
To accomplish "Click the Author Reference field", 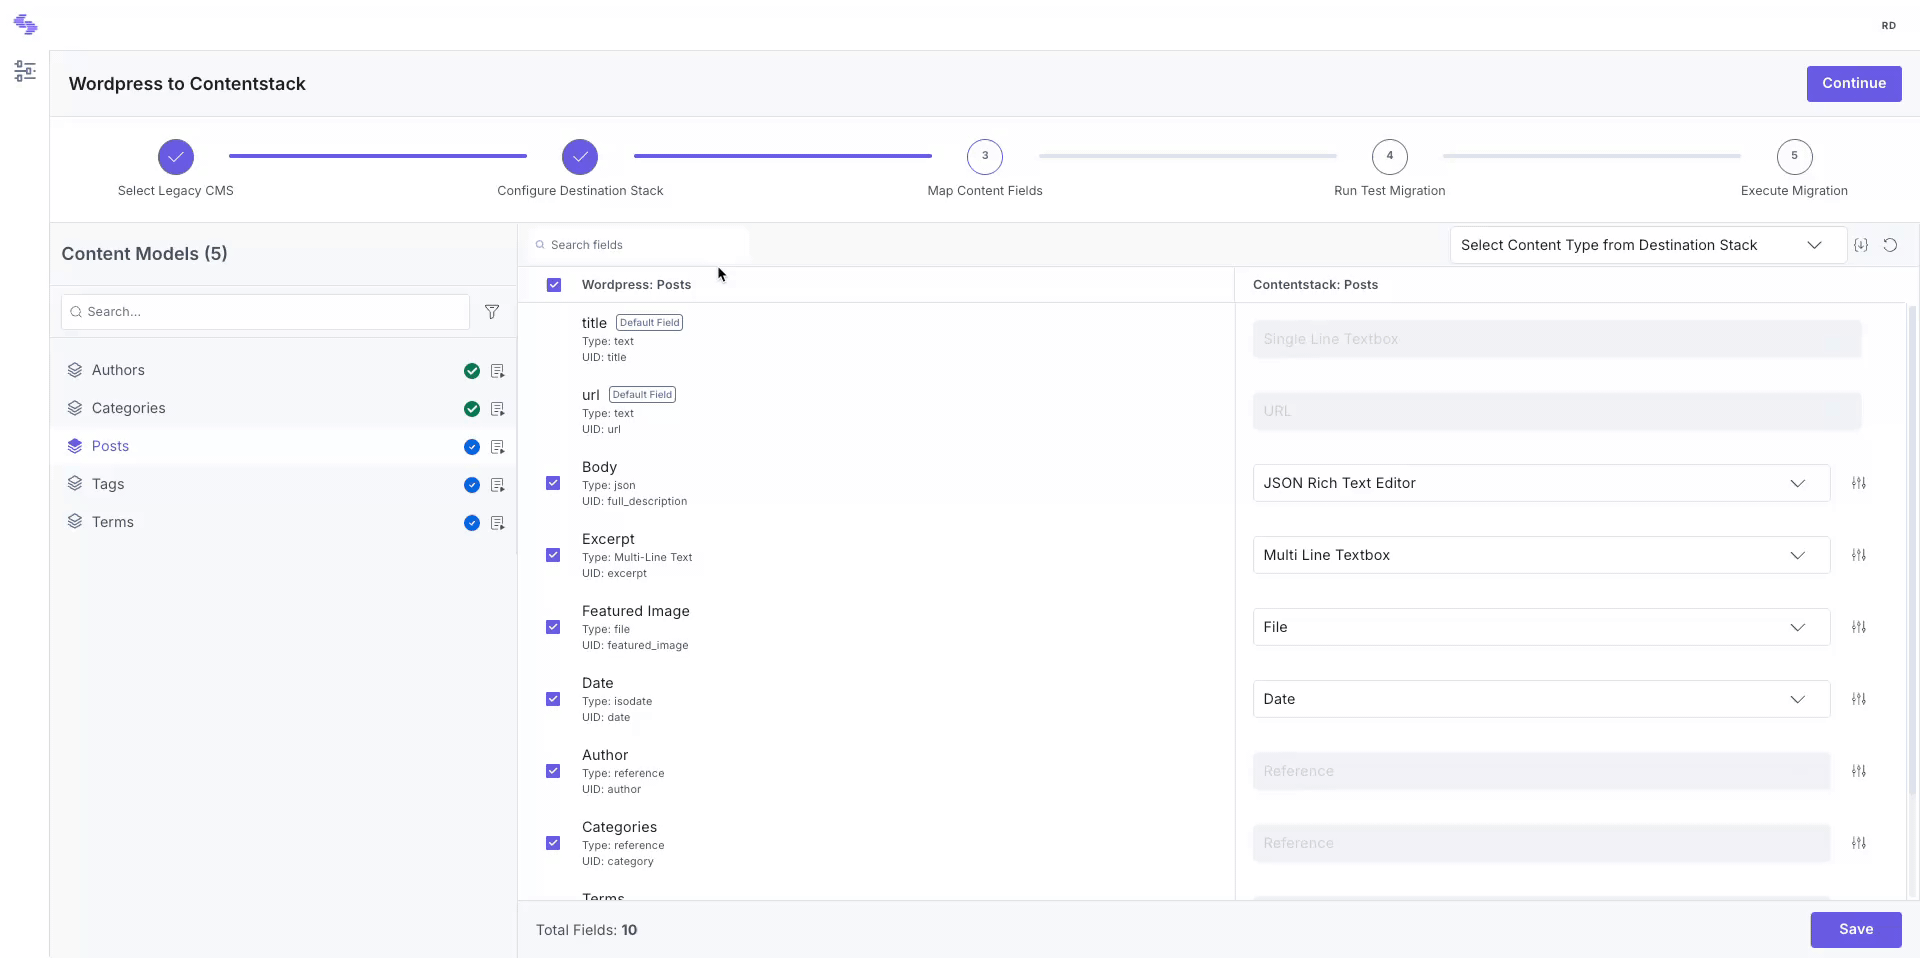I will (x=1541, y=771).
